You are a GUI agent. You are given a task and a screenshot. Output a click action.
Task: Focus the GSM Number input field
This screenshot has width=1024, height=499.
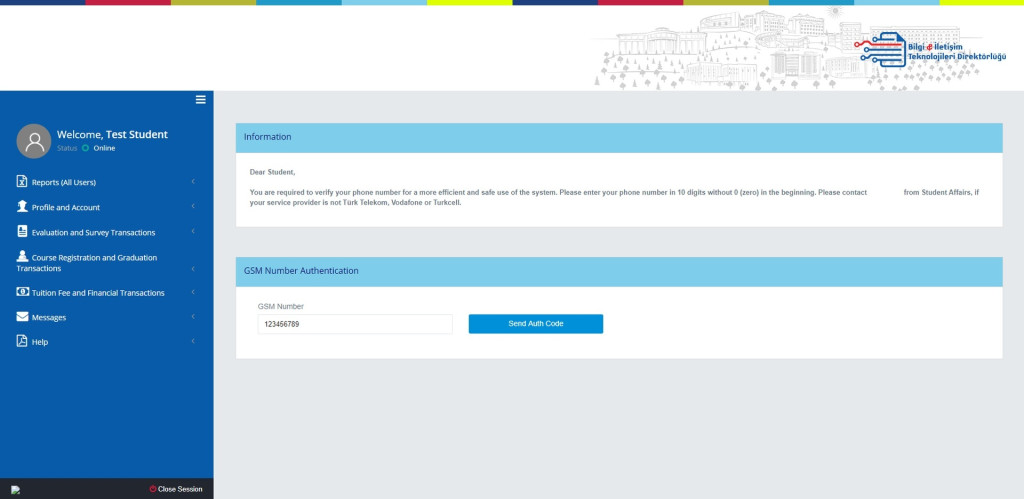click(x=354, y=324)
